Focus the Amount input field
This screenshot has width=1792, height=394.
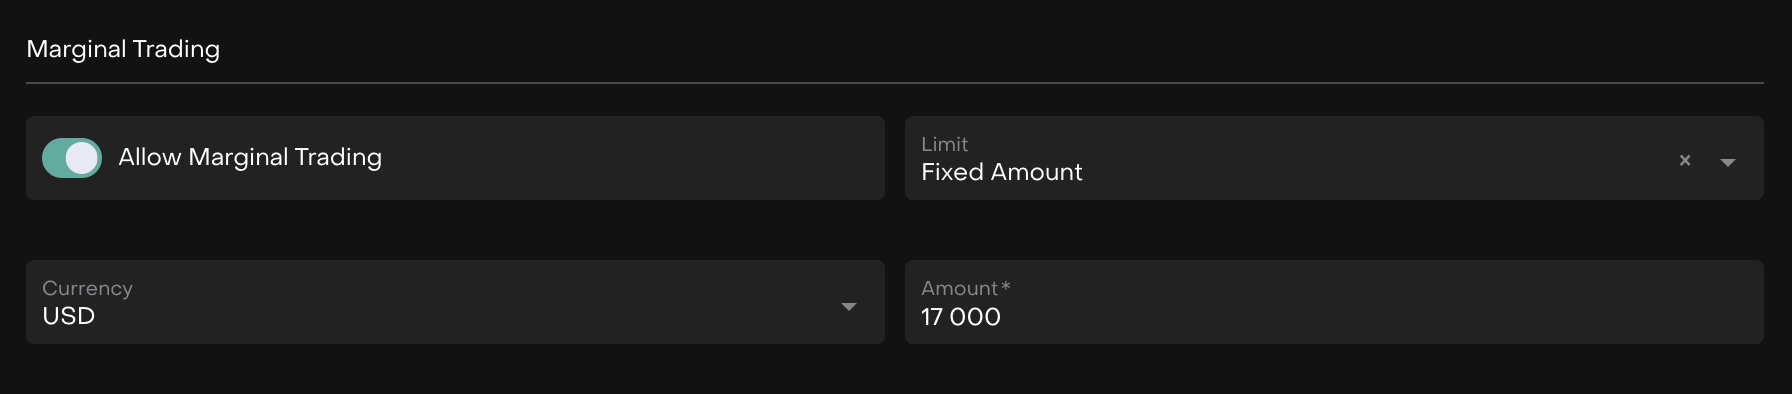[1334, 302]
